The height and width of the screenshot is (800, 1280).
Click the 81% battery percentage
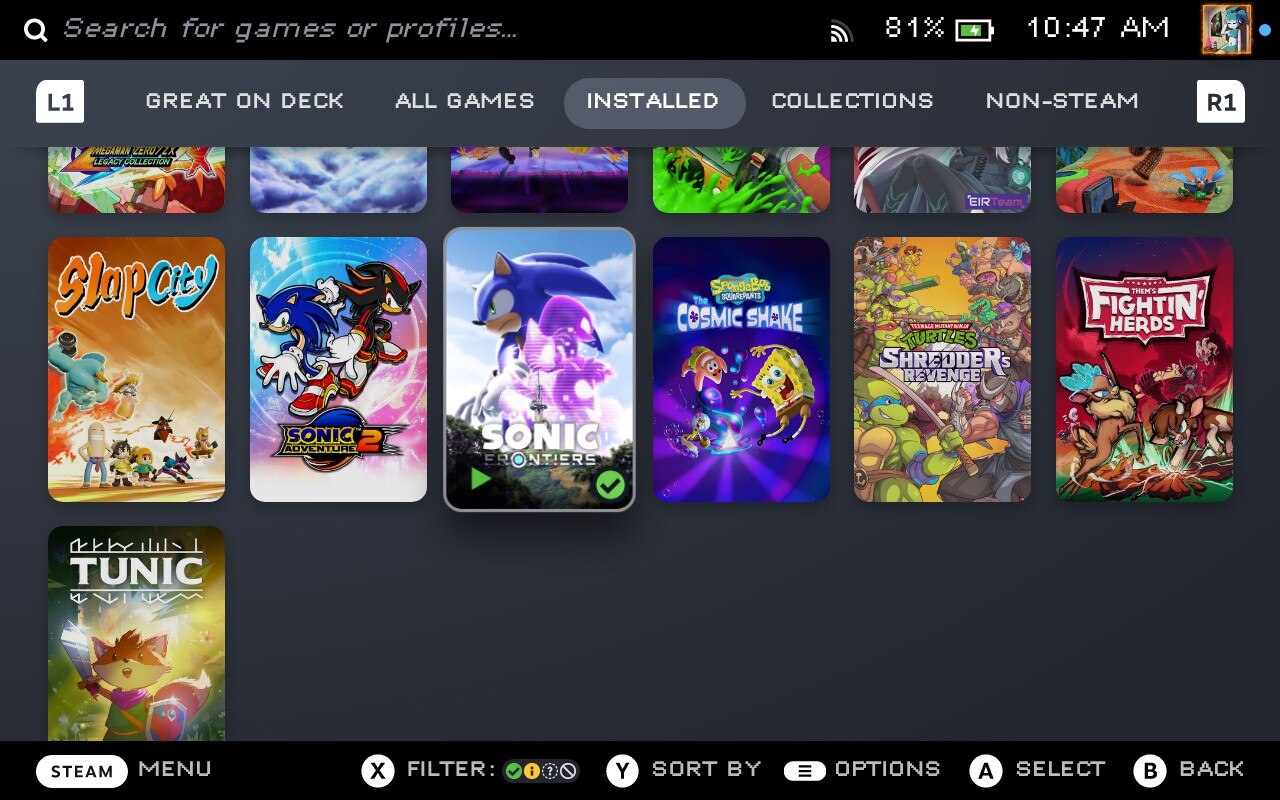(914, 28)
